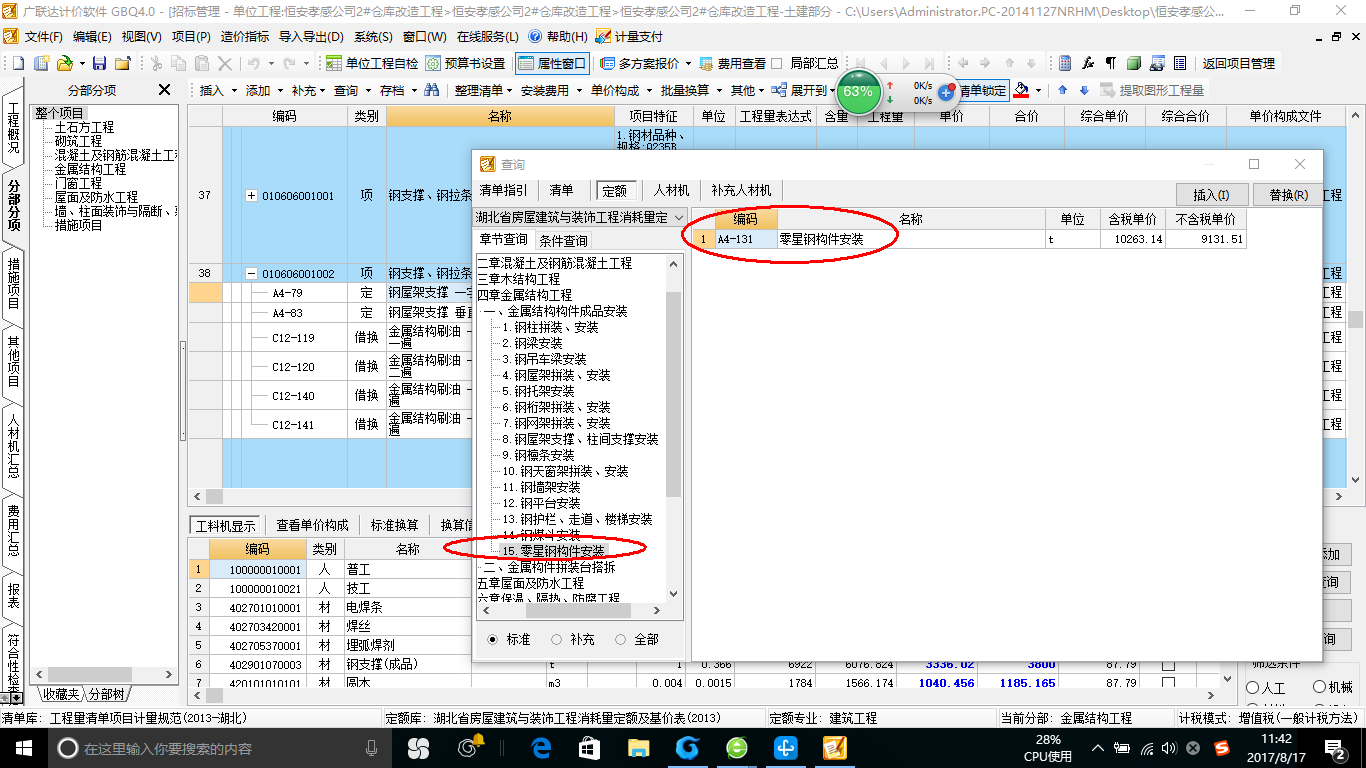Click the green 3D cube icon

click(1134, 63)
